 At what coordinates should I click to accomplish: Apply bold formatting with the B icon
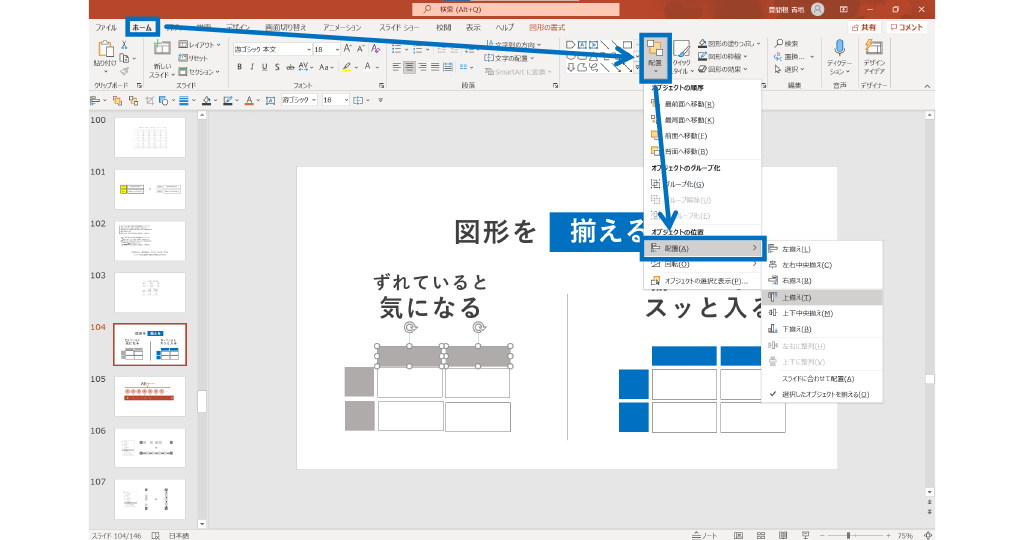(240, 67)
